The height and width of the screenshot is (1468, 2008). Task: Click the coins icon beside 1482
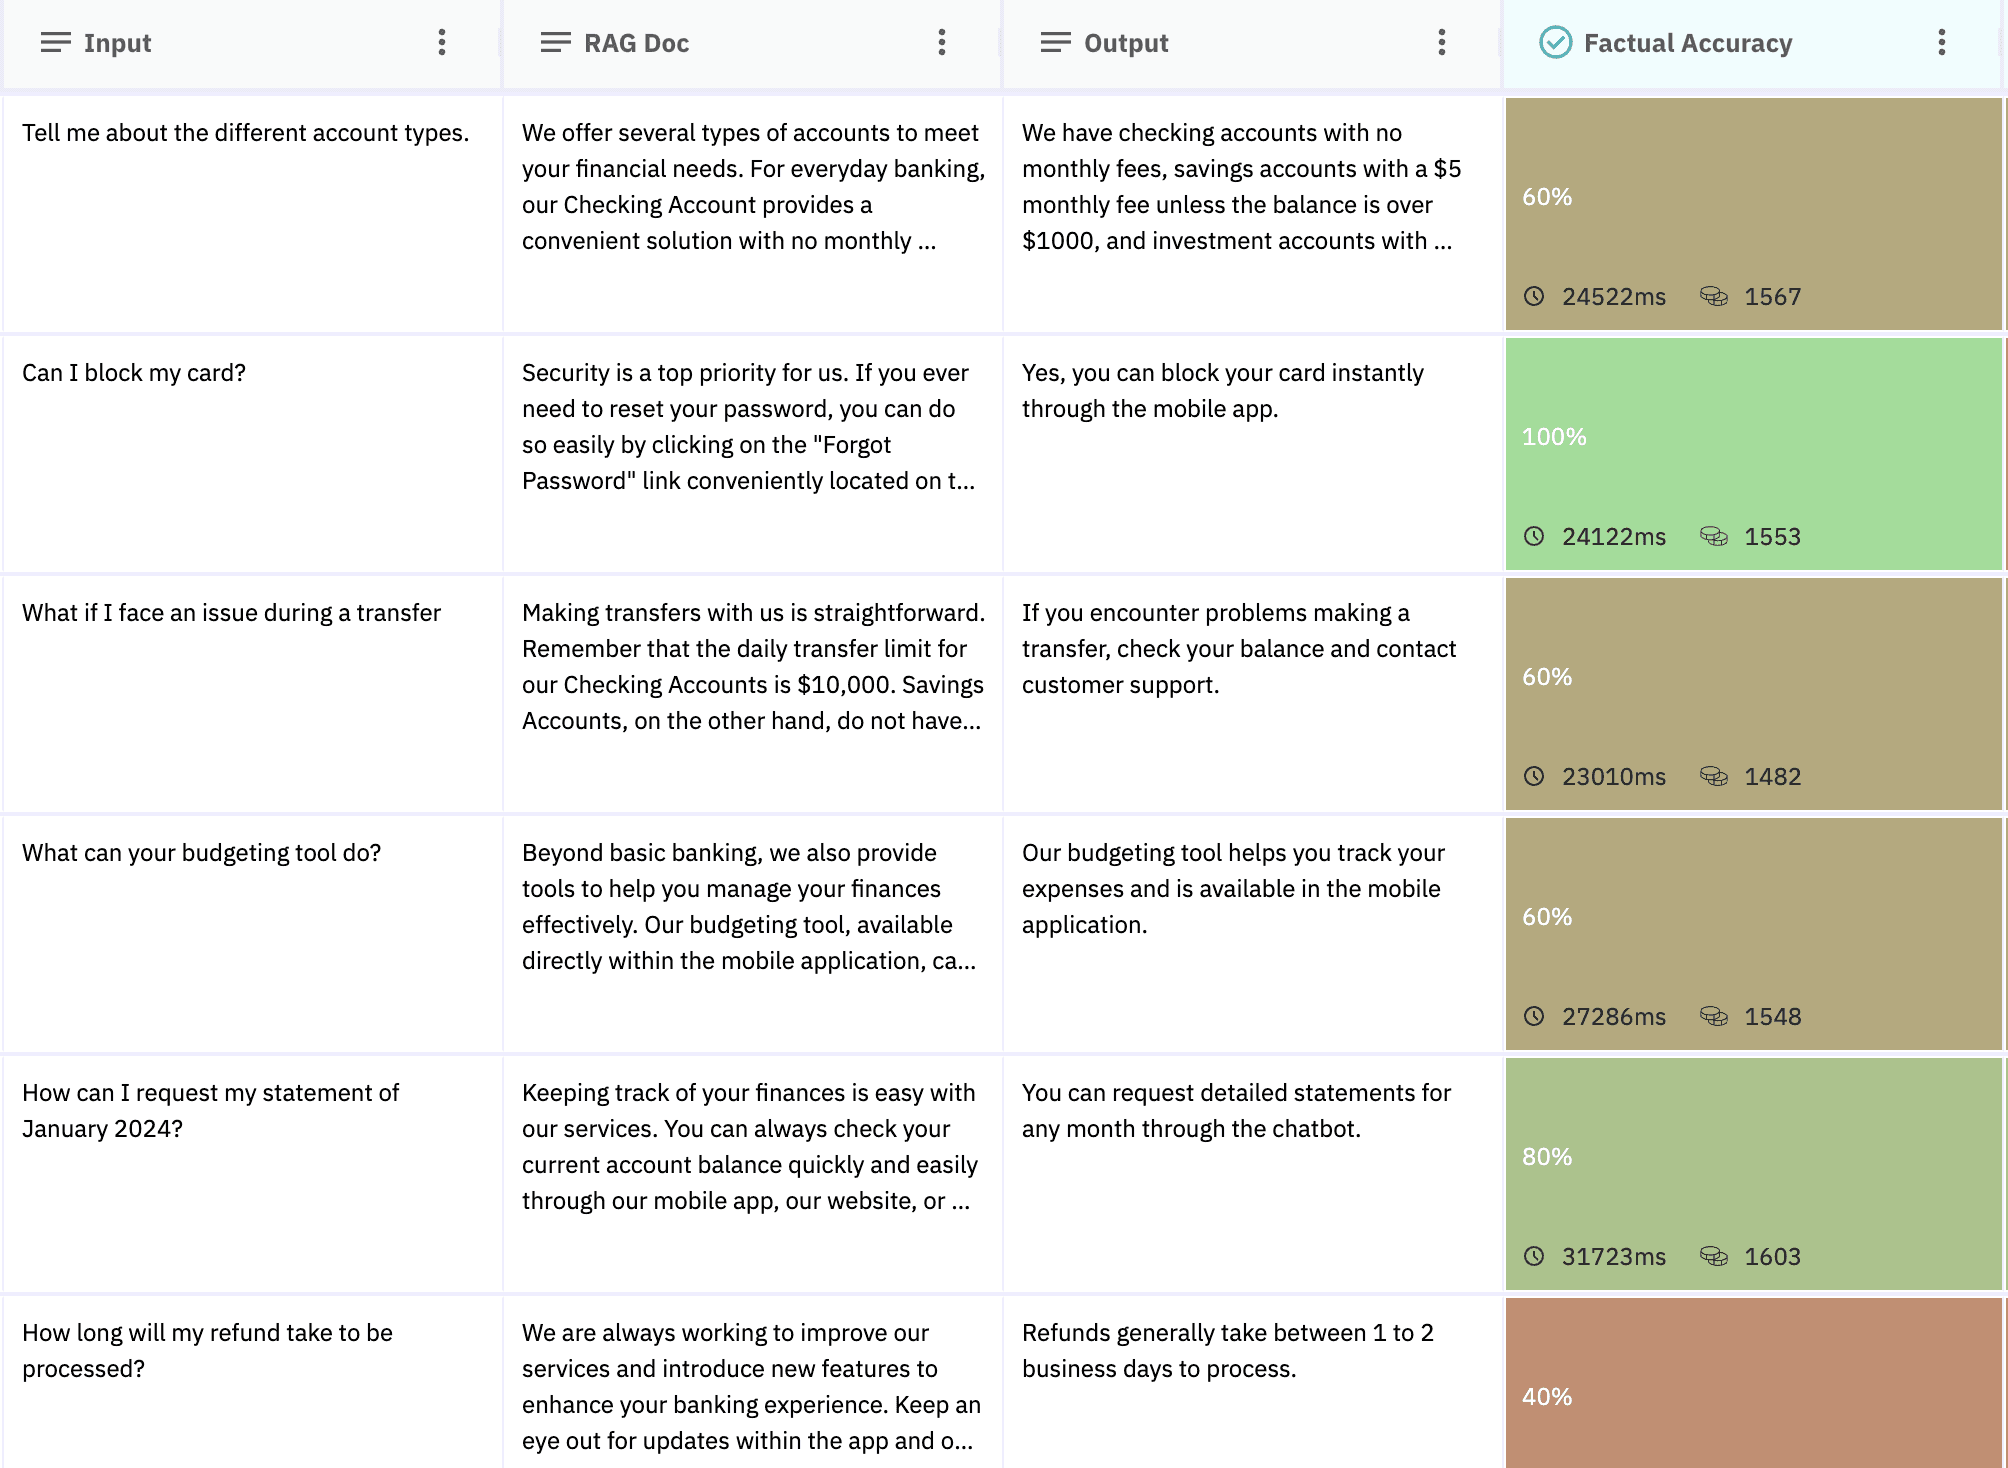coord(1713,776)
